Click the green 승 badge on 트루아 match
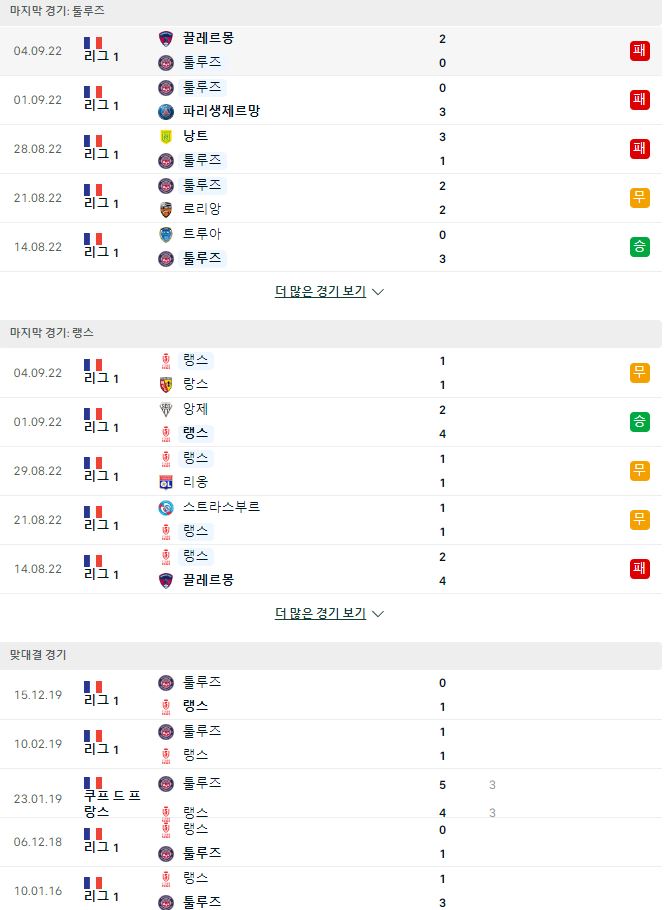 pyautogui.click(x=640, y=247)
